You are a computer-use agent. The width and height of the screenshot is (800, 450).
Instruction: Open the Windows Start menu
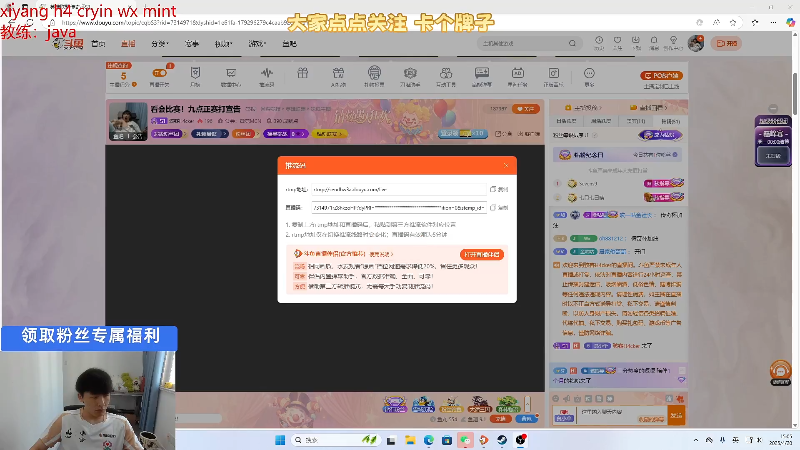pos(280,440)
